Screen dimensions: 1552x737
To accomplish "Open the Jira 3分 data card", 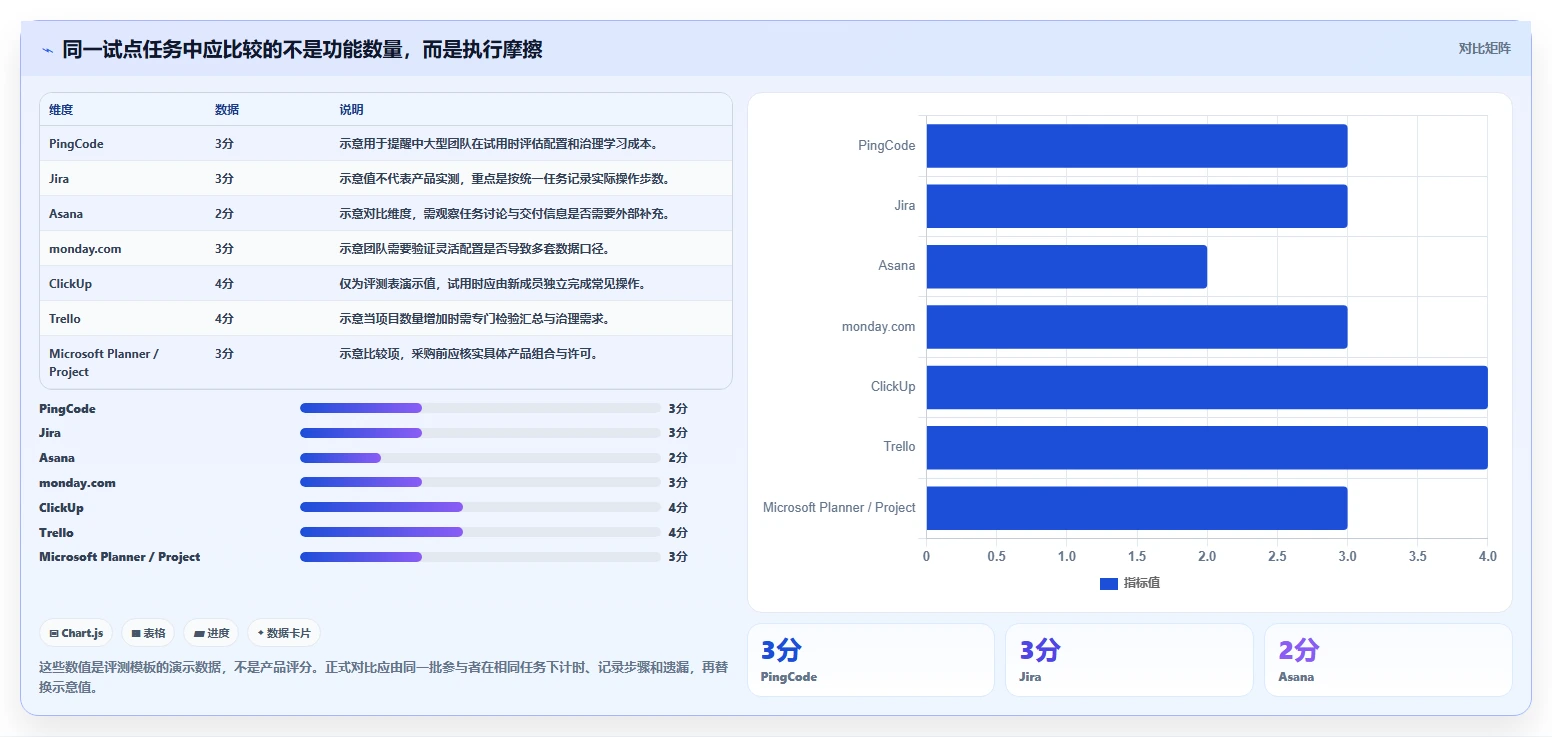I will coord(1129,660).
